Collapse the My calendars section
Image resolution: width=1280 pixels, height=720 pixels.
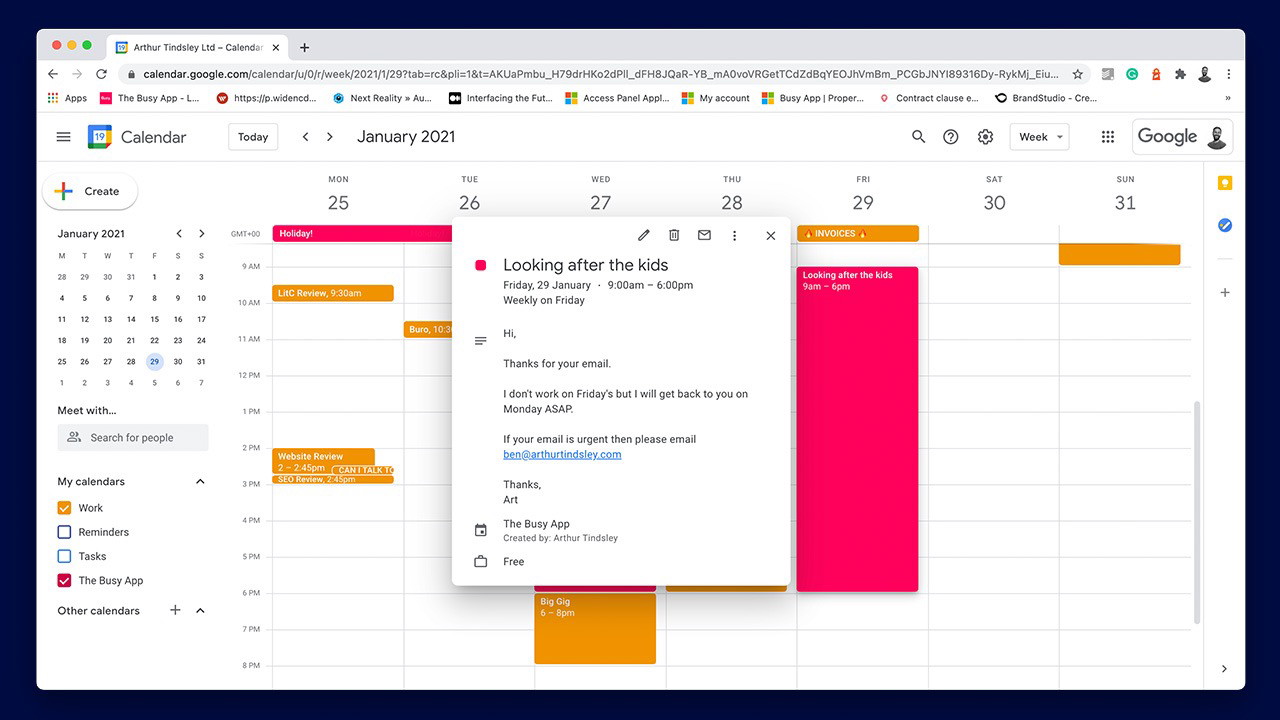(200, 481)
